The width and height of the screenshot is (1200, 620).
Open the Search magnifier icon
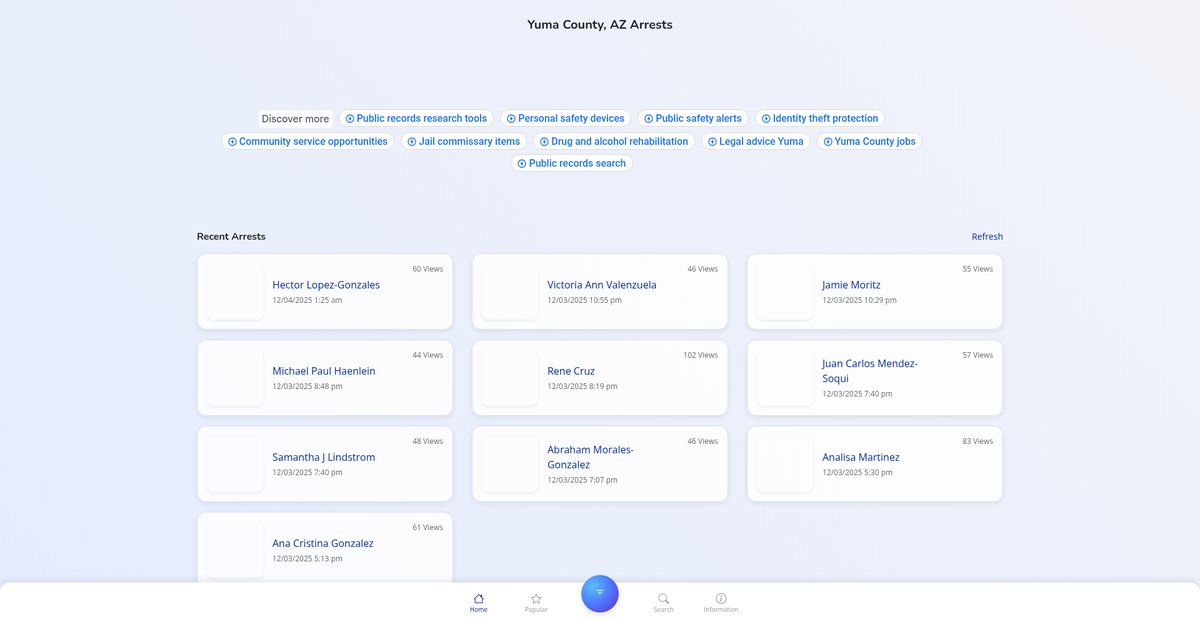tap(663, 599)
